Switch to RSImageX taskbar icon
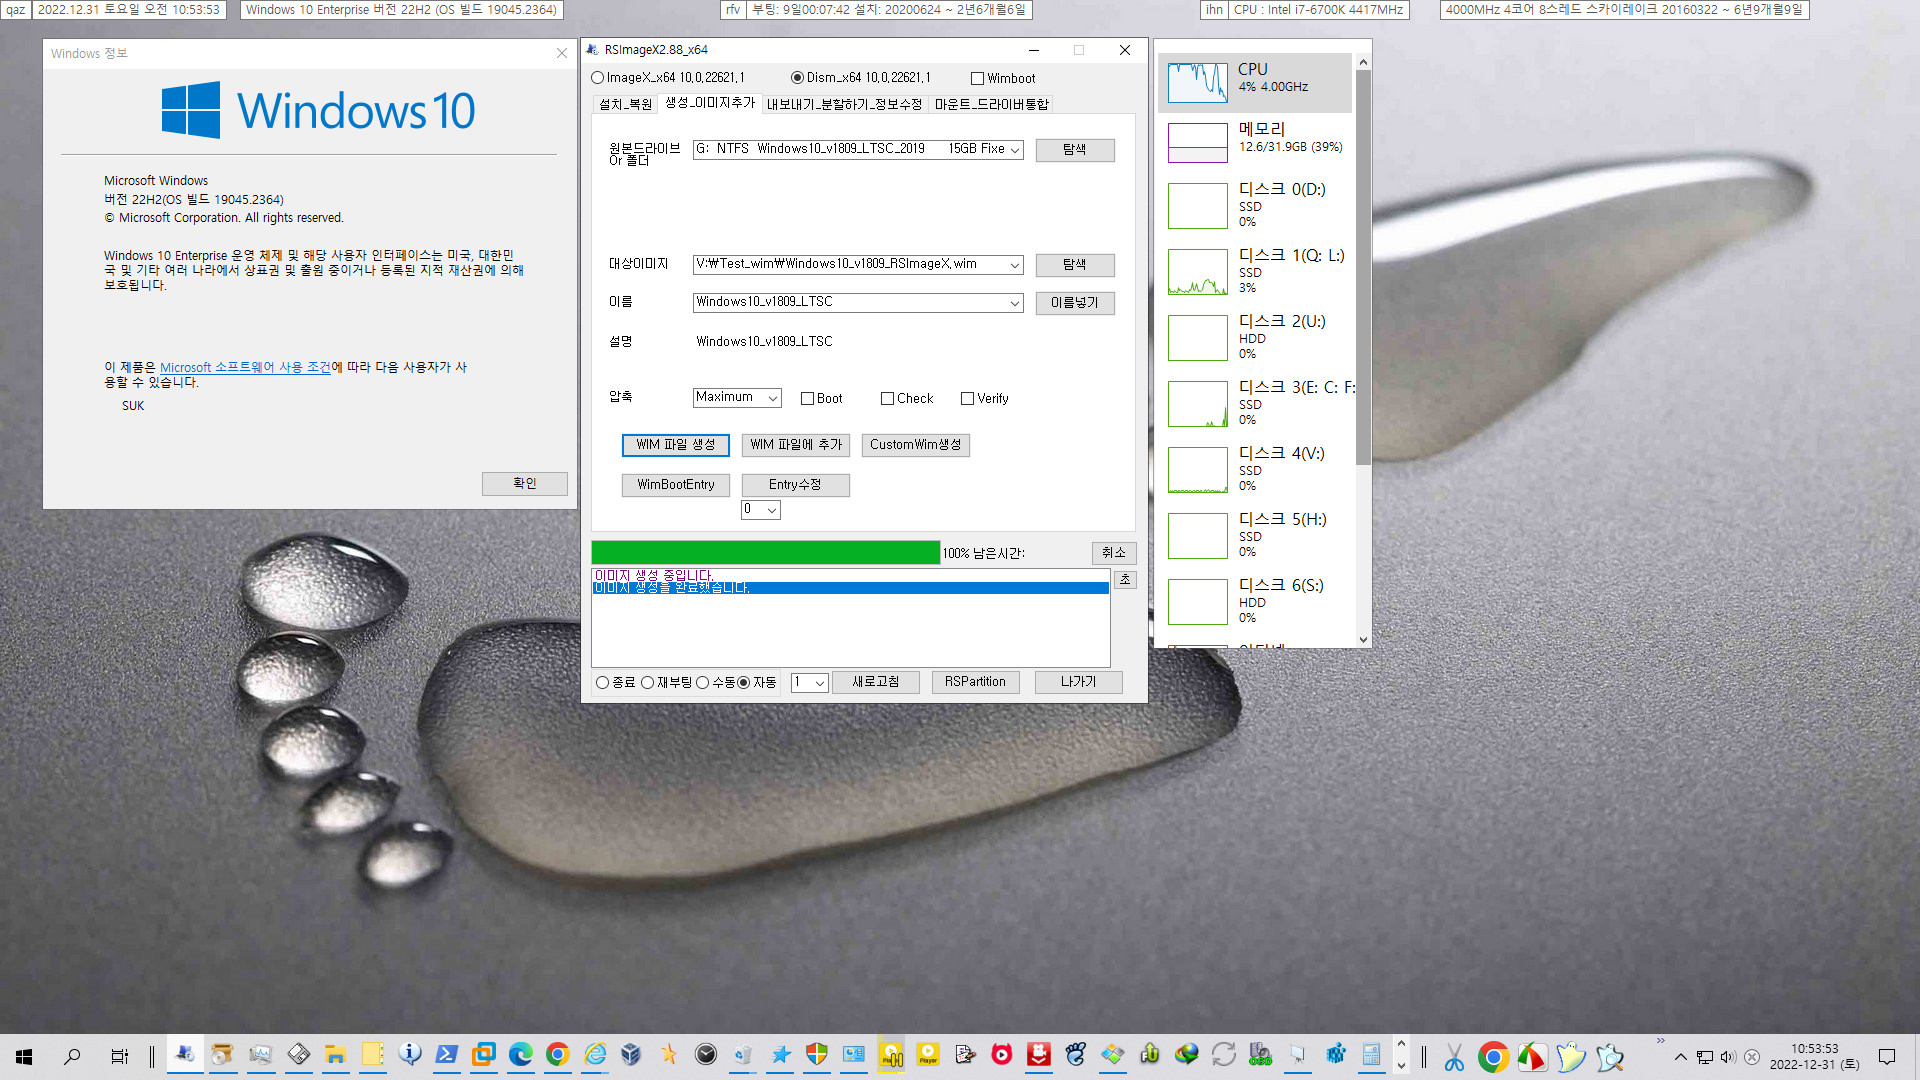The image size is (1920, 1080). pos(185,1055)
